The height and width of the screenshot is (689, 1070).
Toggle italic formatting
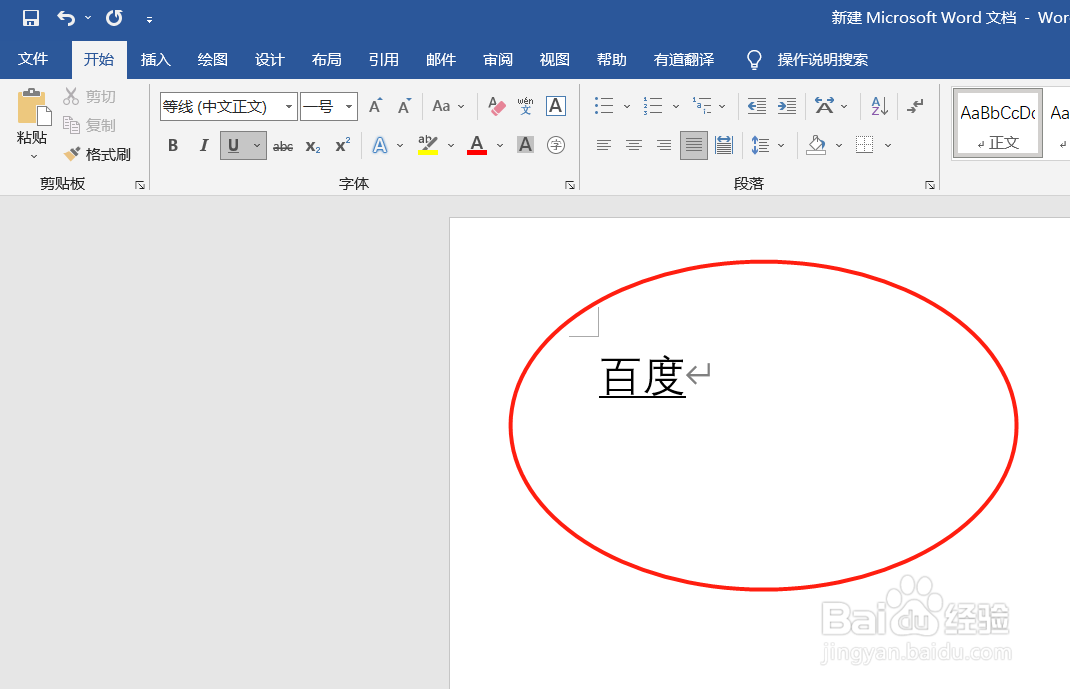203,145
